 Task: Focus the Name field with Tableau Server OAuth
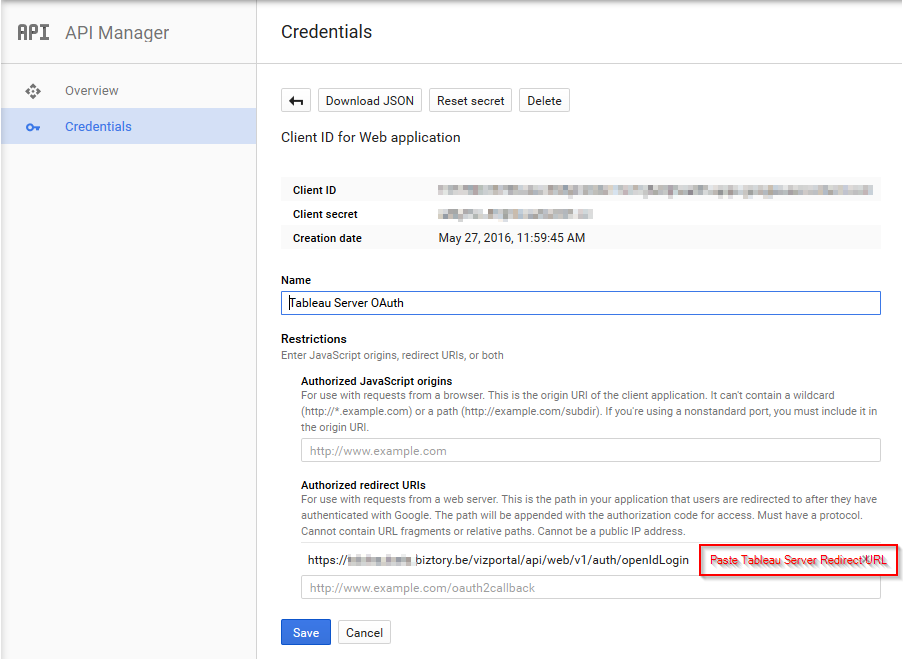(580, 303)
